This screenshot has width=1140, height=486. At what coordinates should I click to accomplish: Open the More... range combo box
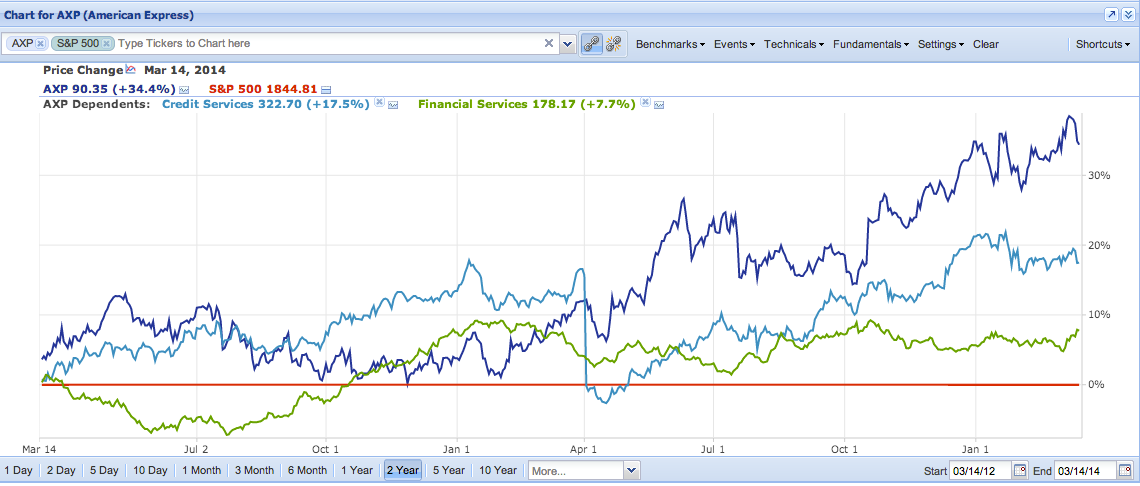click(x=584, y=471)
